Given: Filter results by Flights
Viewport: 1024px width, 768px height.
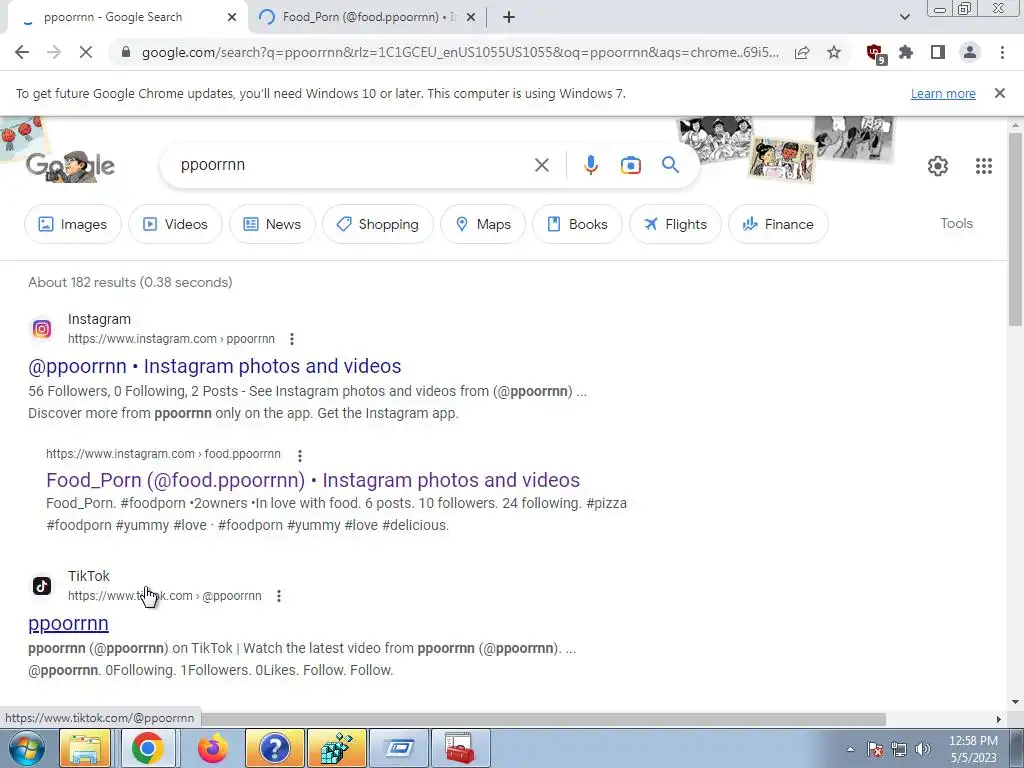Looking at the screenshot, I should click(x=675, y=224).
